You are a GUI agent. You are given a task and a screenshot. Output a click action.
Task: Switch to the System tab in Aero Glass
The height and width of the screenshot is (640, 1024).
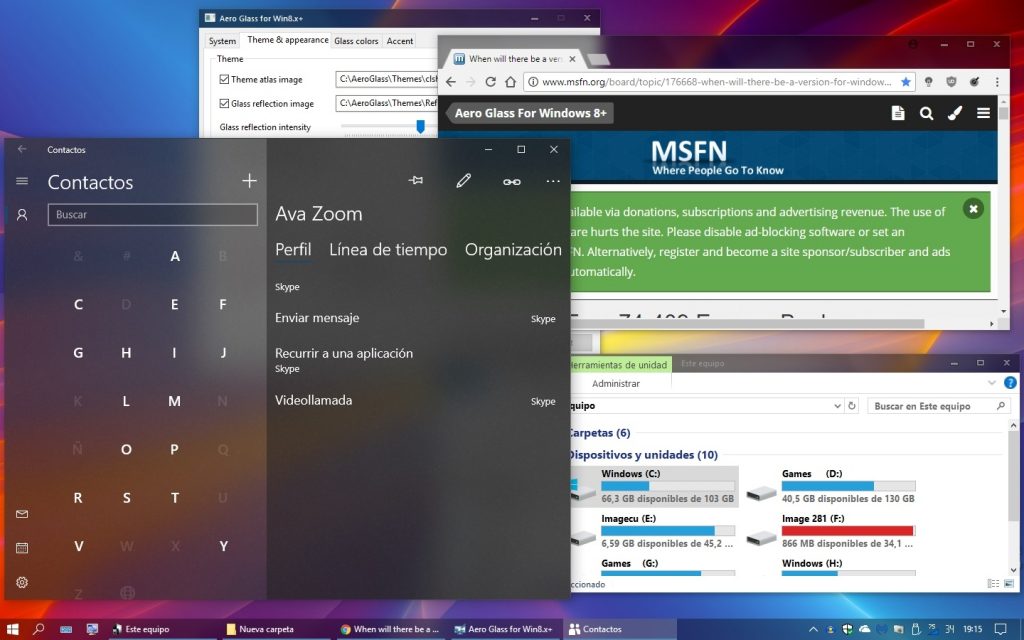(x=222, y=40)
